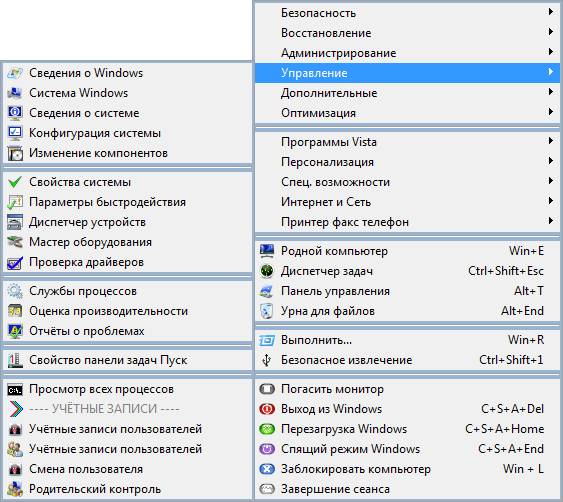Image resolution: width=563 pixels, height=502 pixels.
Task: Click the green Перезагрузка Windows icon
Action: click(267, 429)
